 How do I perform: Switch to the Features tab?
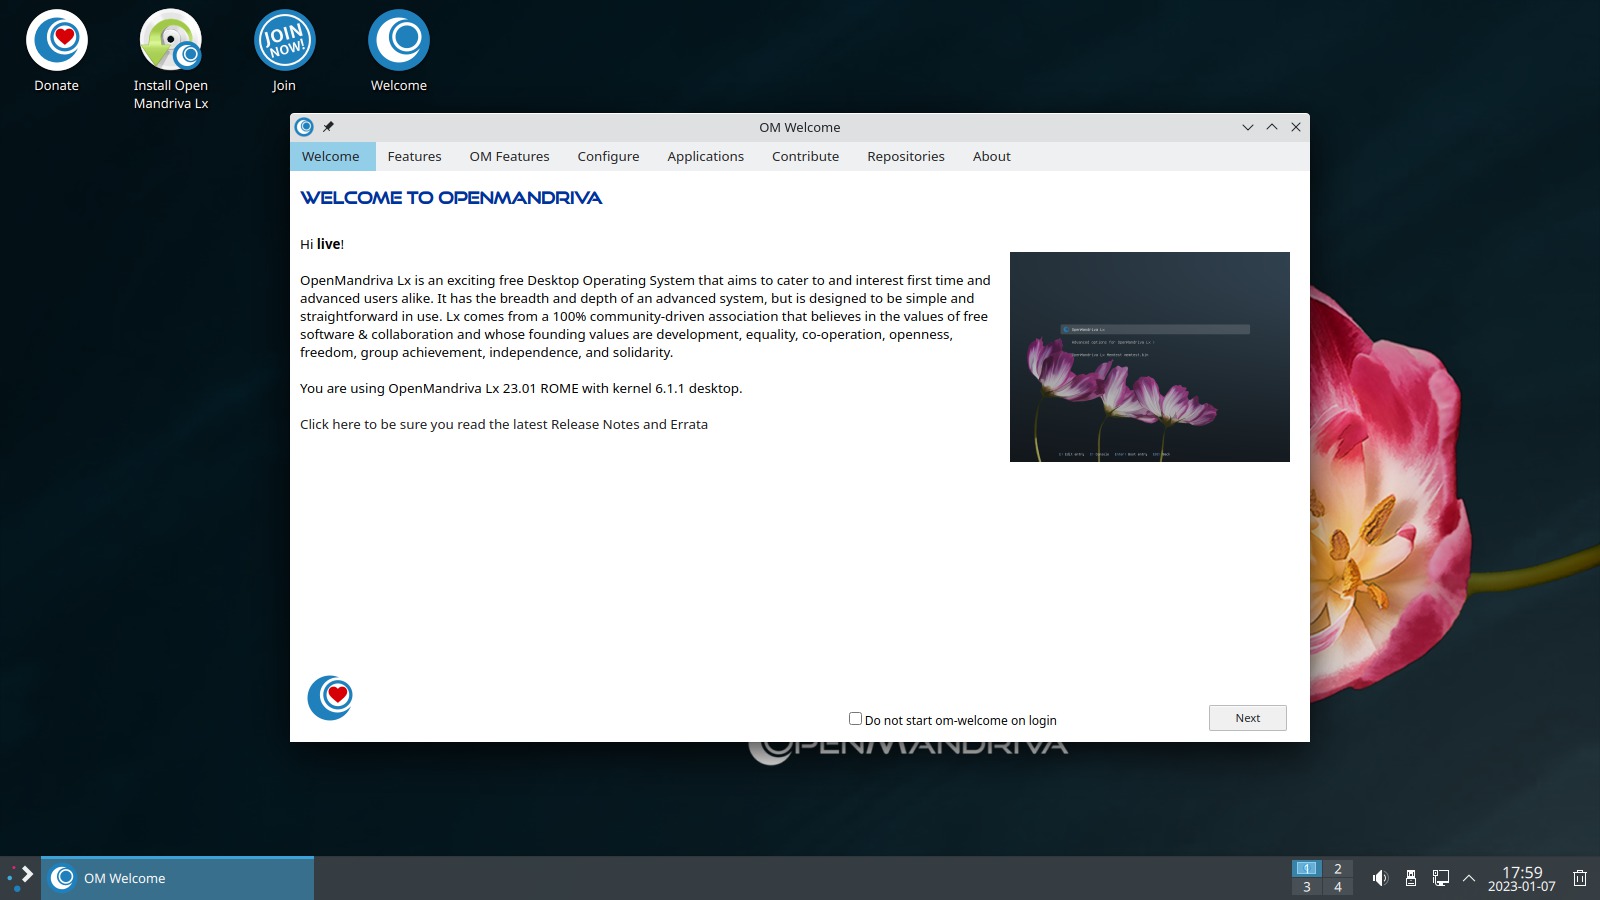(414, 156)
